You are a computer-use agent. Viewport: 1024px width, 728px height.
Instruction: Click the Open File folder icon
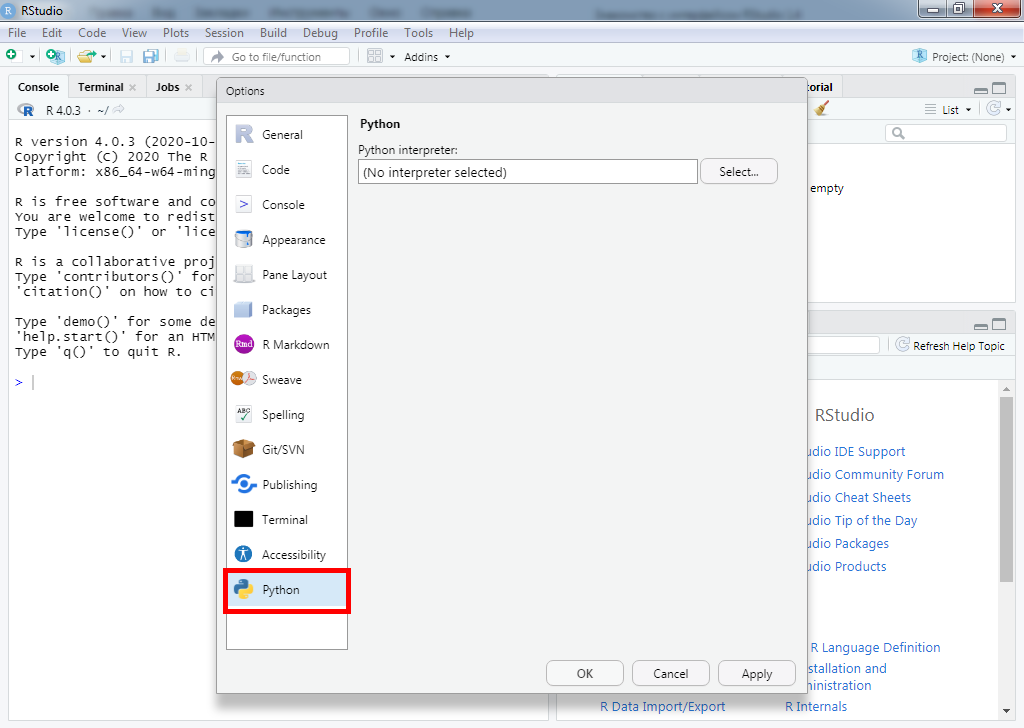(86, 57)
